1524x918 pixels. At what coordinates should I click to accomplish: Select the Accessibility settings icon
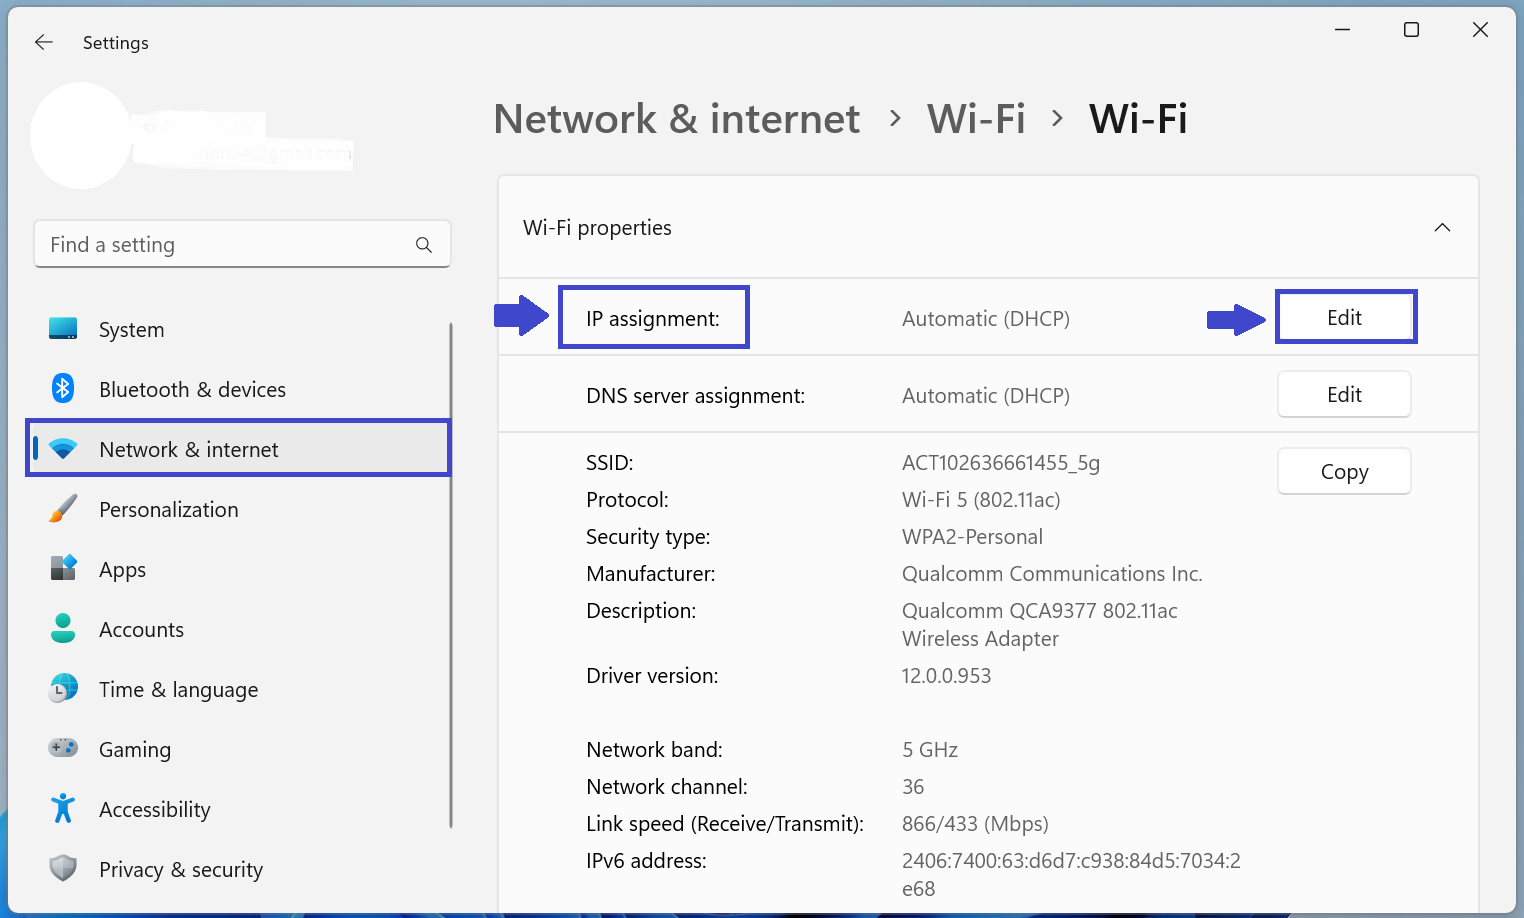tap(62, 809)
